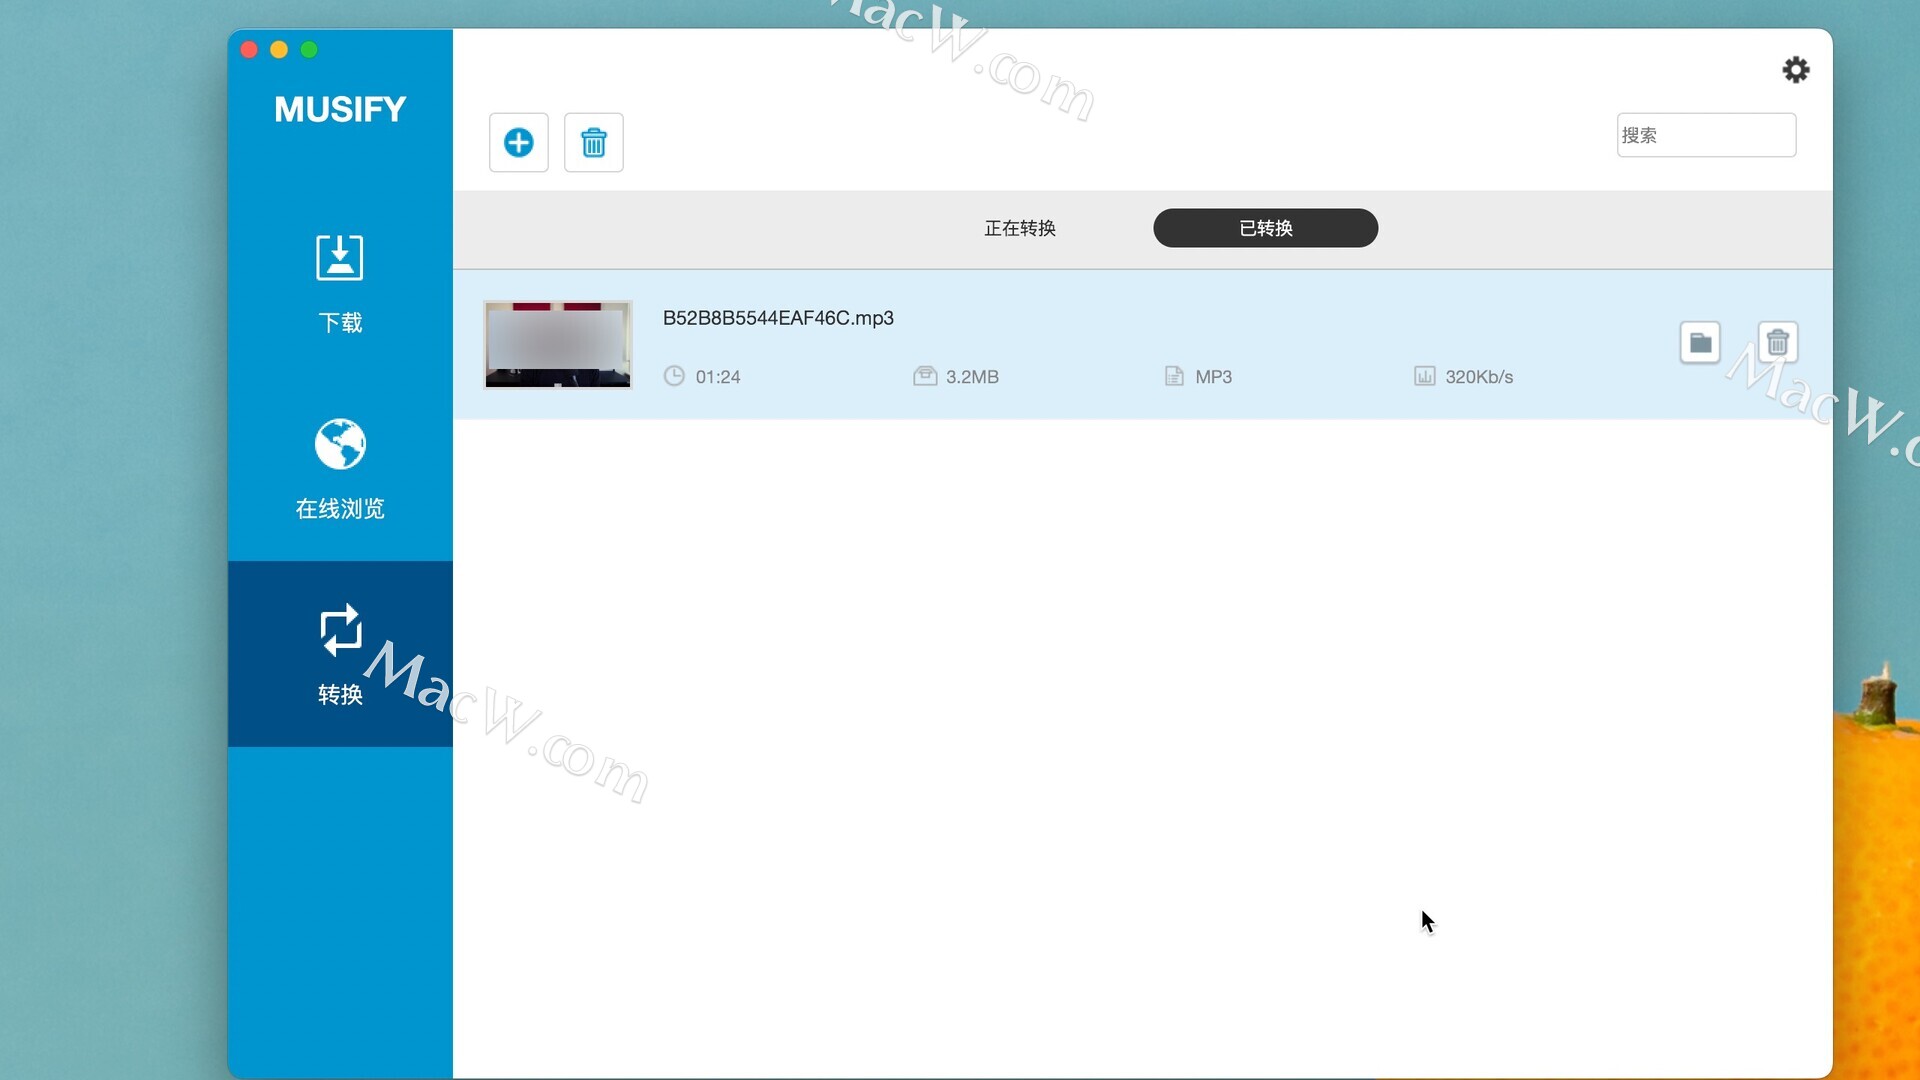Delete B52B8B5544EAF46C.mp3 with row trash icon
This screenshot has width=1920, height=1080.
(1777, 343)
